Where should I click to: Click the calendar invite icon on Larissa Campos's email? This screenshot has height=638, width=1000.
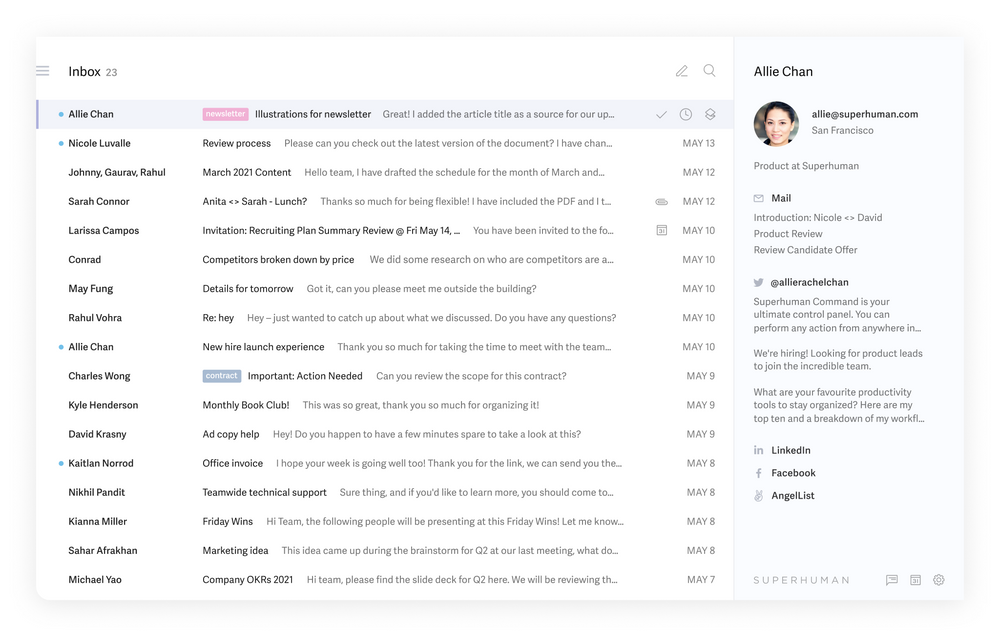[660, 230]
